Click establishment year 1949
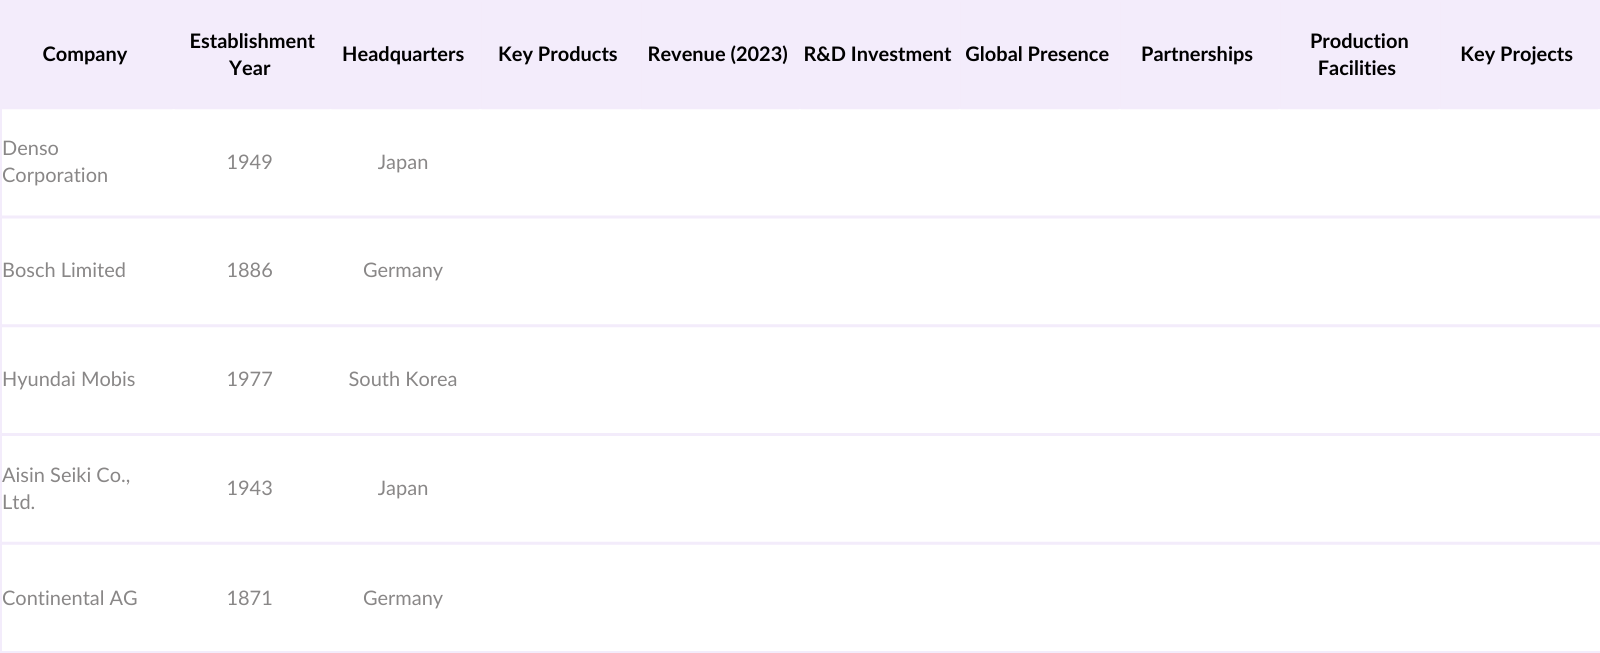 pyautogui.click(x=249, y=162)
